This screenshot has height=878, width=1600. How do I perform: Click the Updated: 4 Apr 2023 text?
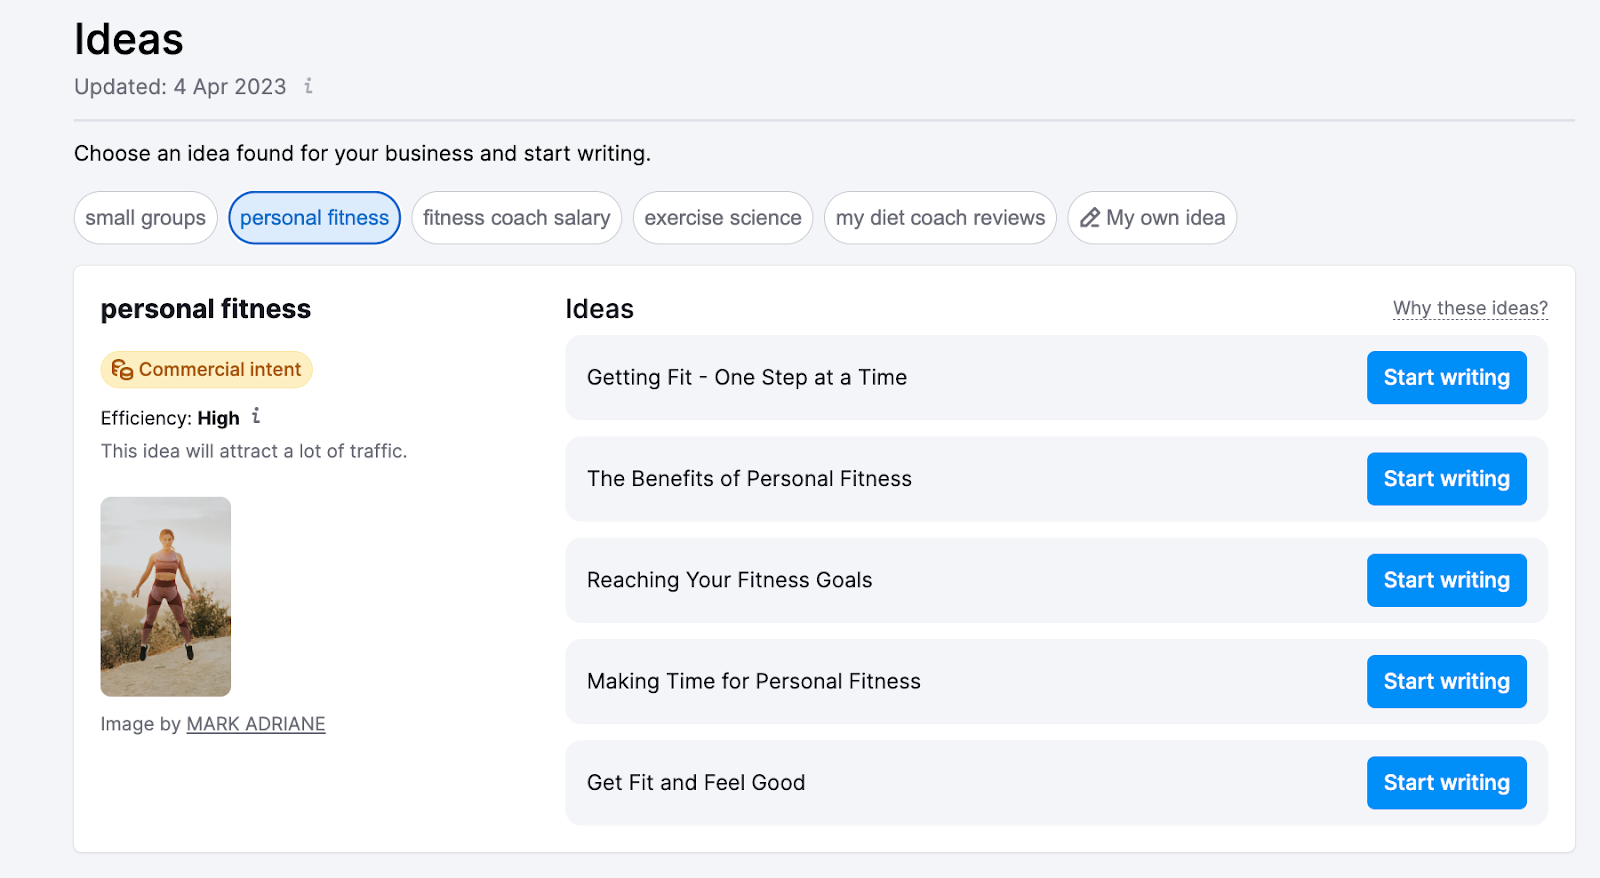click(180, 87)
